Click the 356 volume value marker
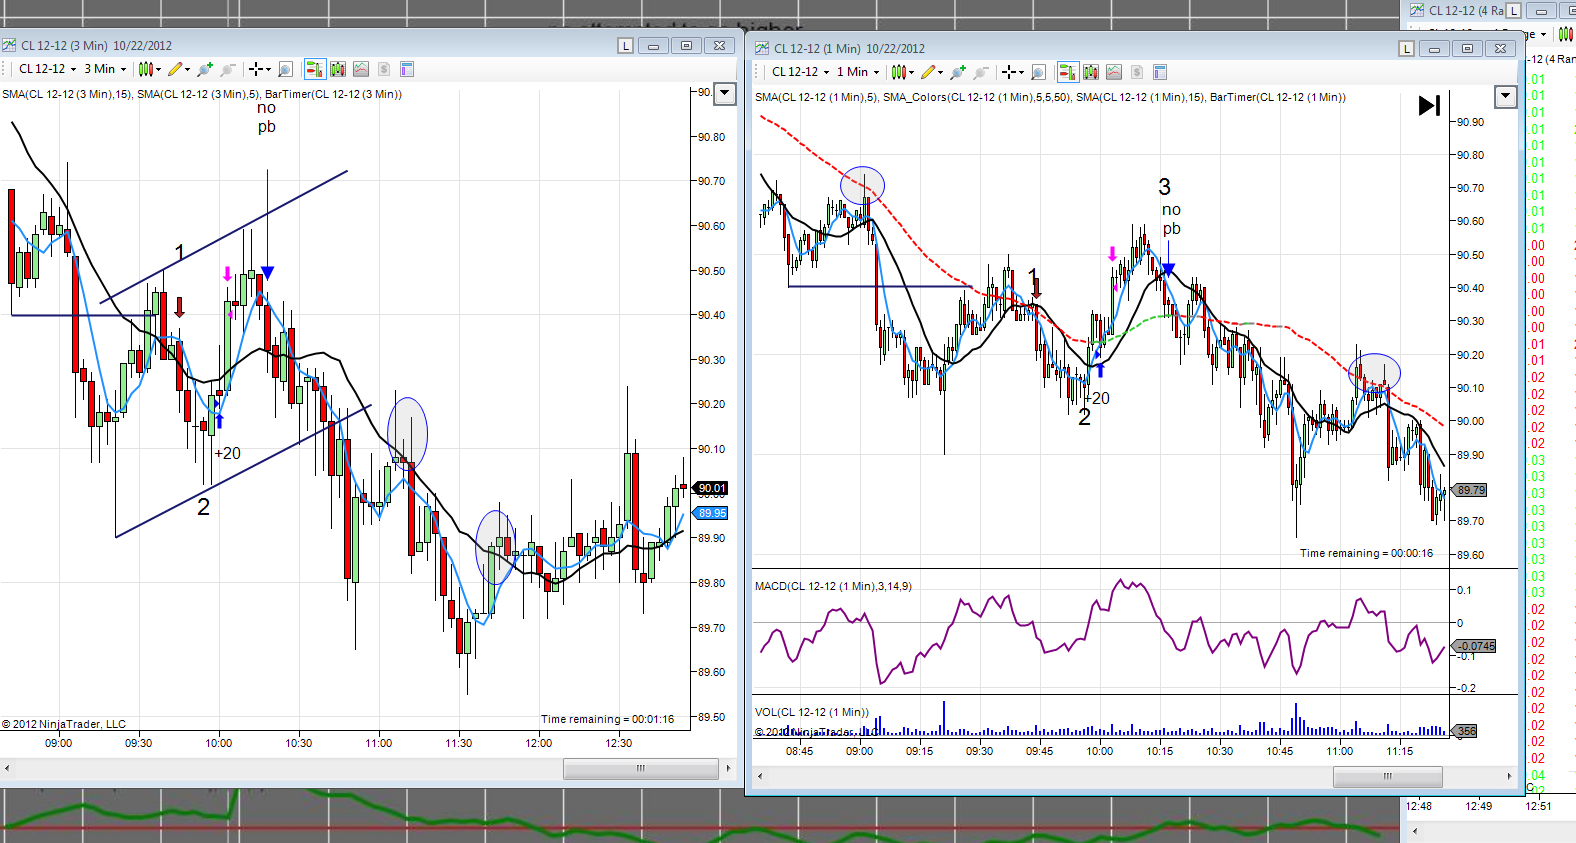This screenshot has width=1576, height=843. click(1465, 731)
